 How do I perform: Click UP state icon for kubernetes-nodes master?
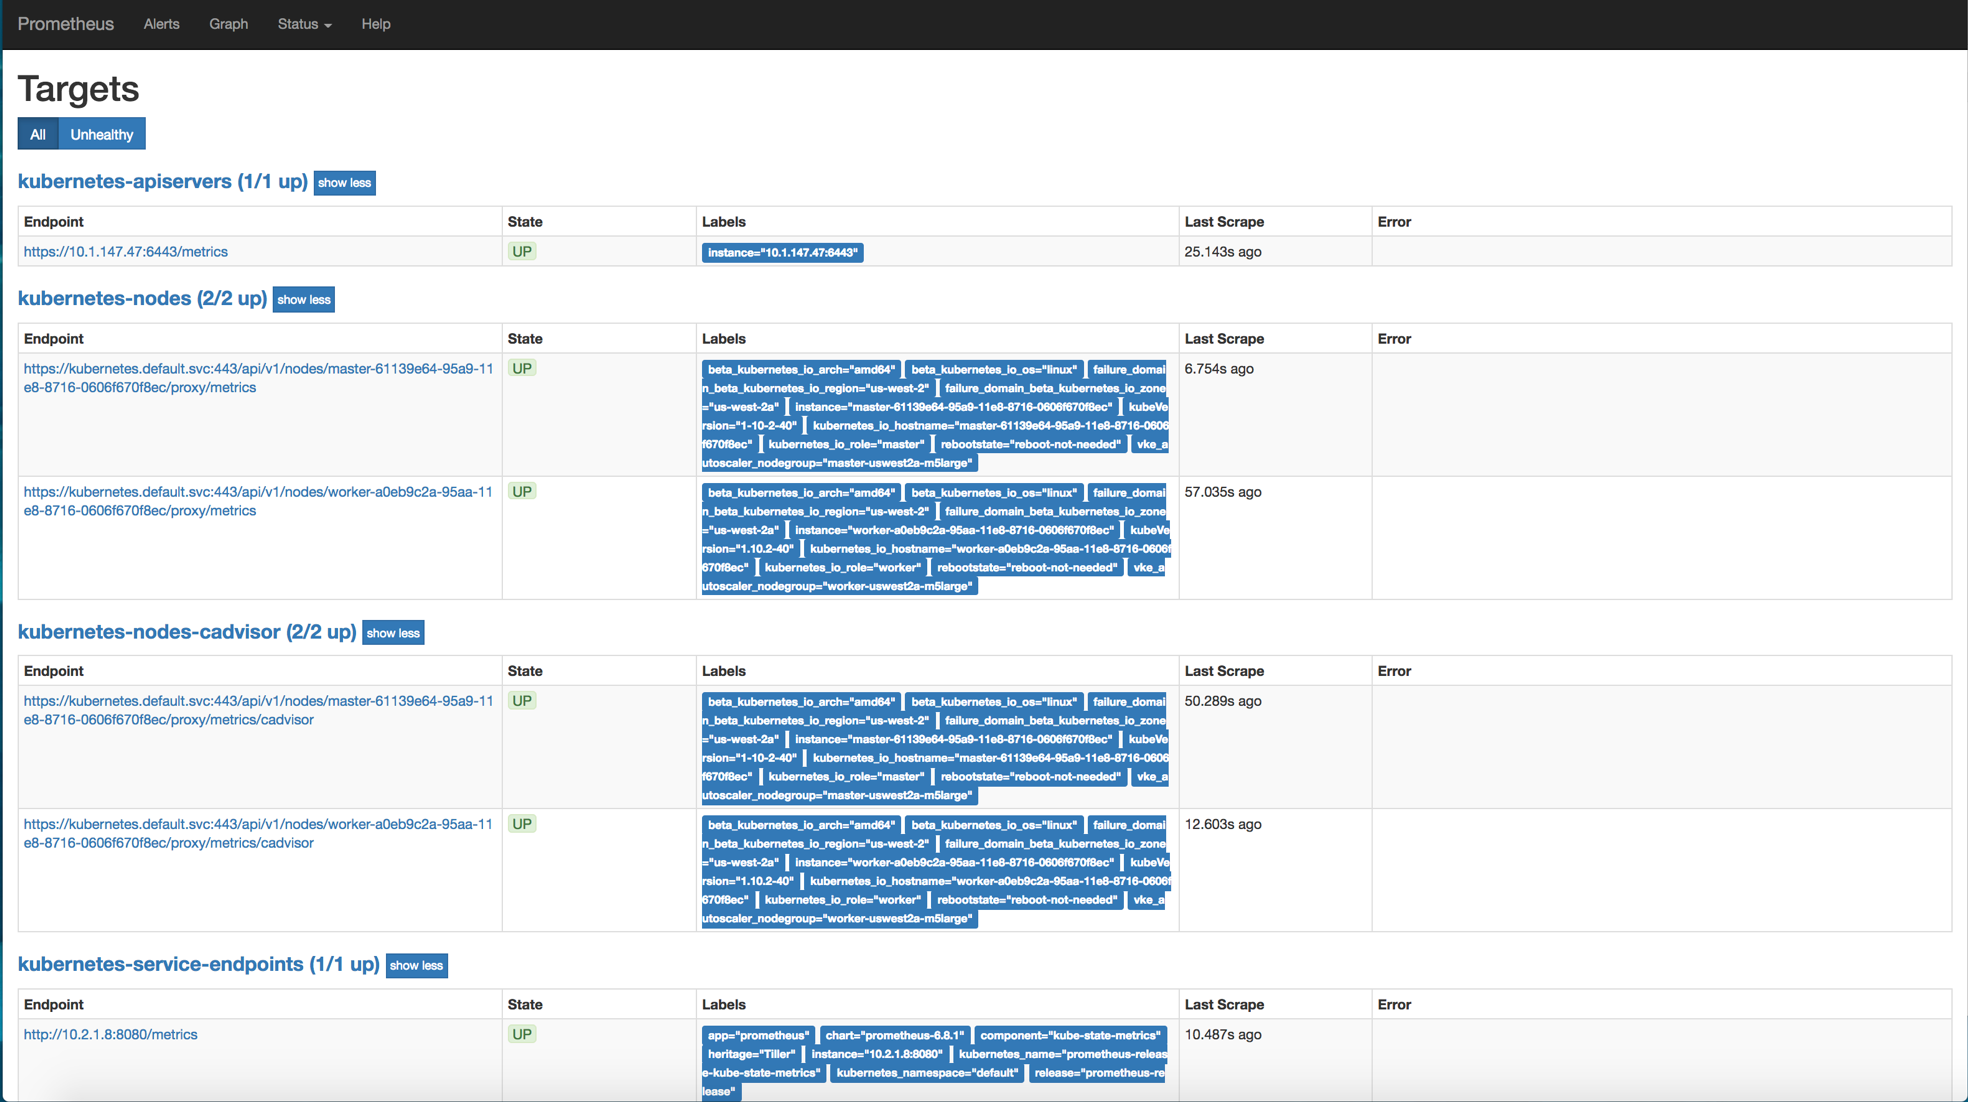click(x=522, y=366)
